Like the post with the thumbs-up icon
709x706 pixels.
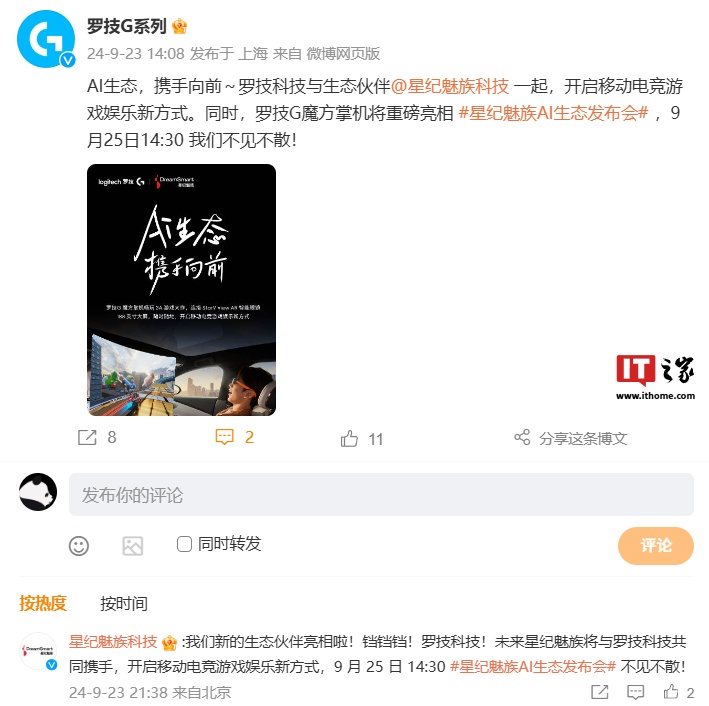[349, 439]
